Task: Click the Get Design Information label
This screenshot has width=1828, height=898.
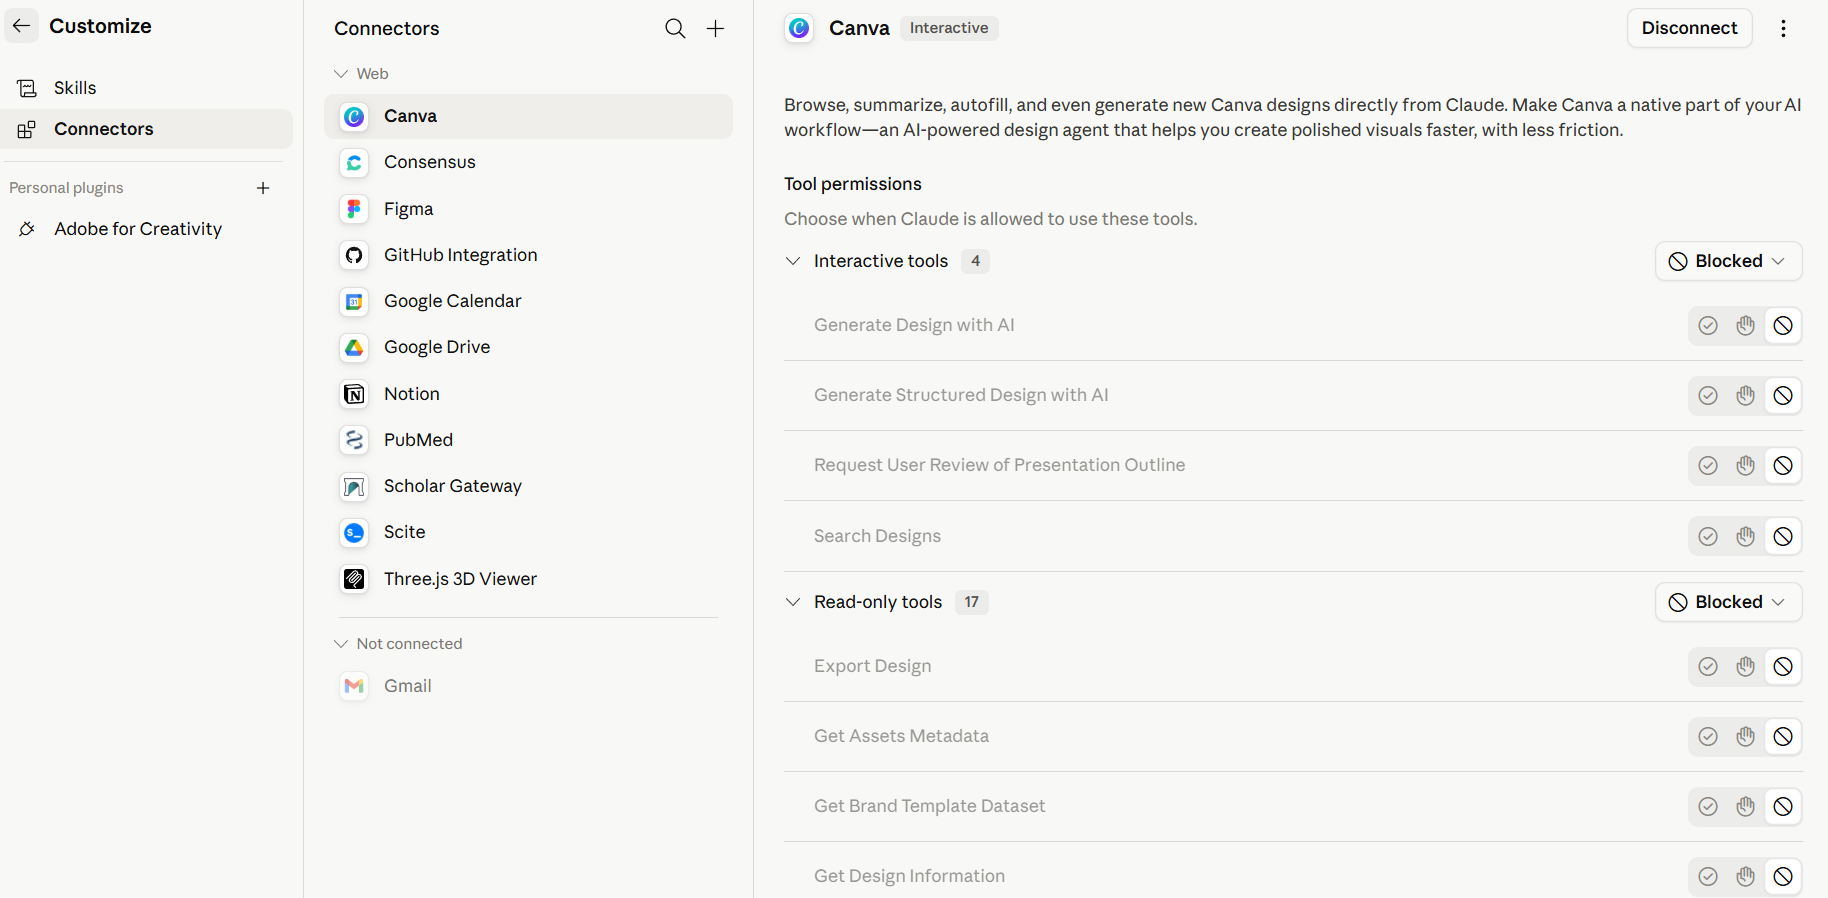Action: 909,876
